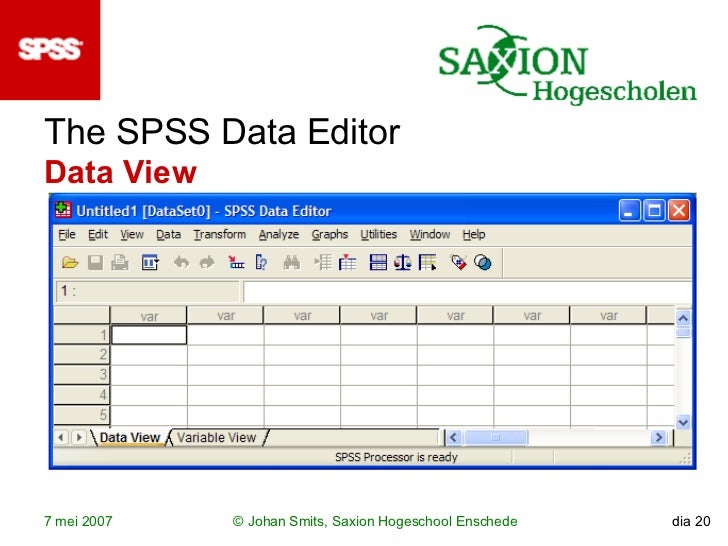Open the File menu
Screen dimensions: 728x546
pos(67,234)
